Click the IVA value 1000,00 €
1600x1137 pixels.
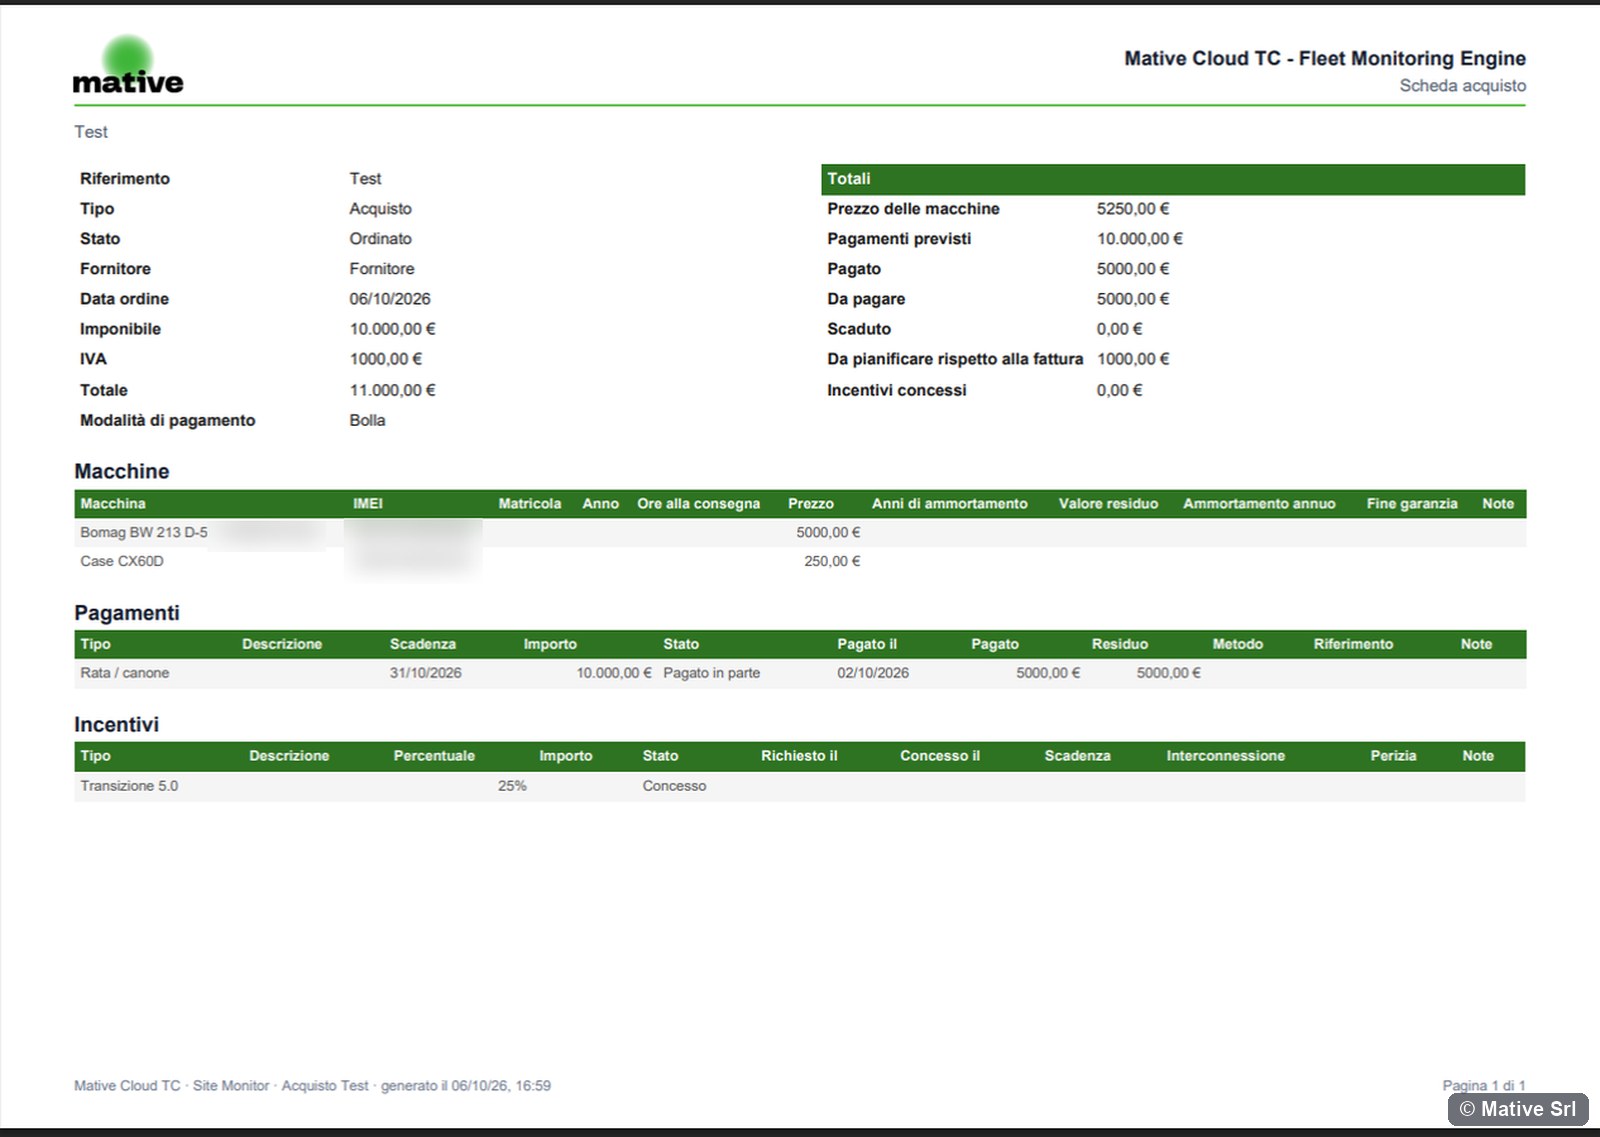coord(386,359)
